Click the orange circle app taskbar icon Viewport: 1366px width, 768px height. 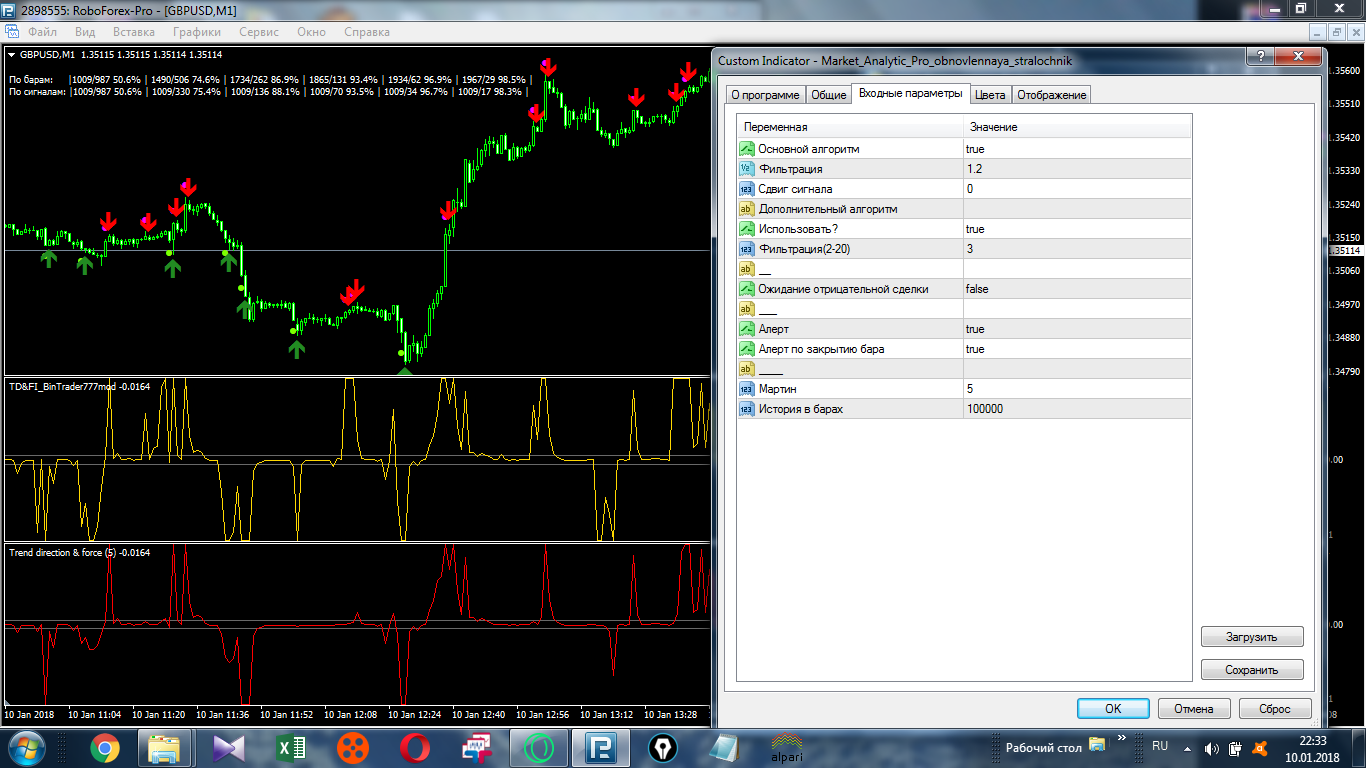(x=352, y=747)
